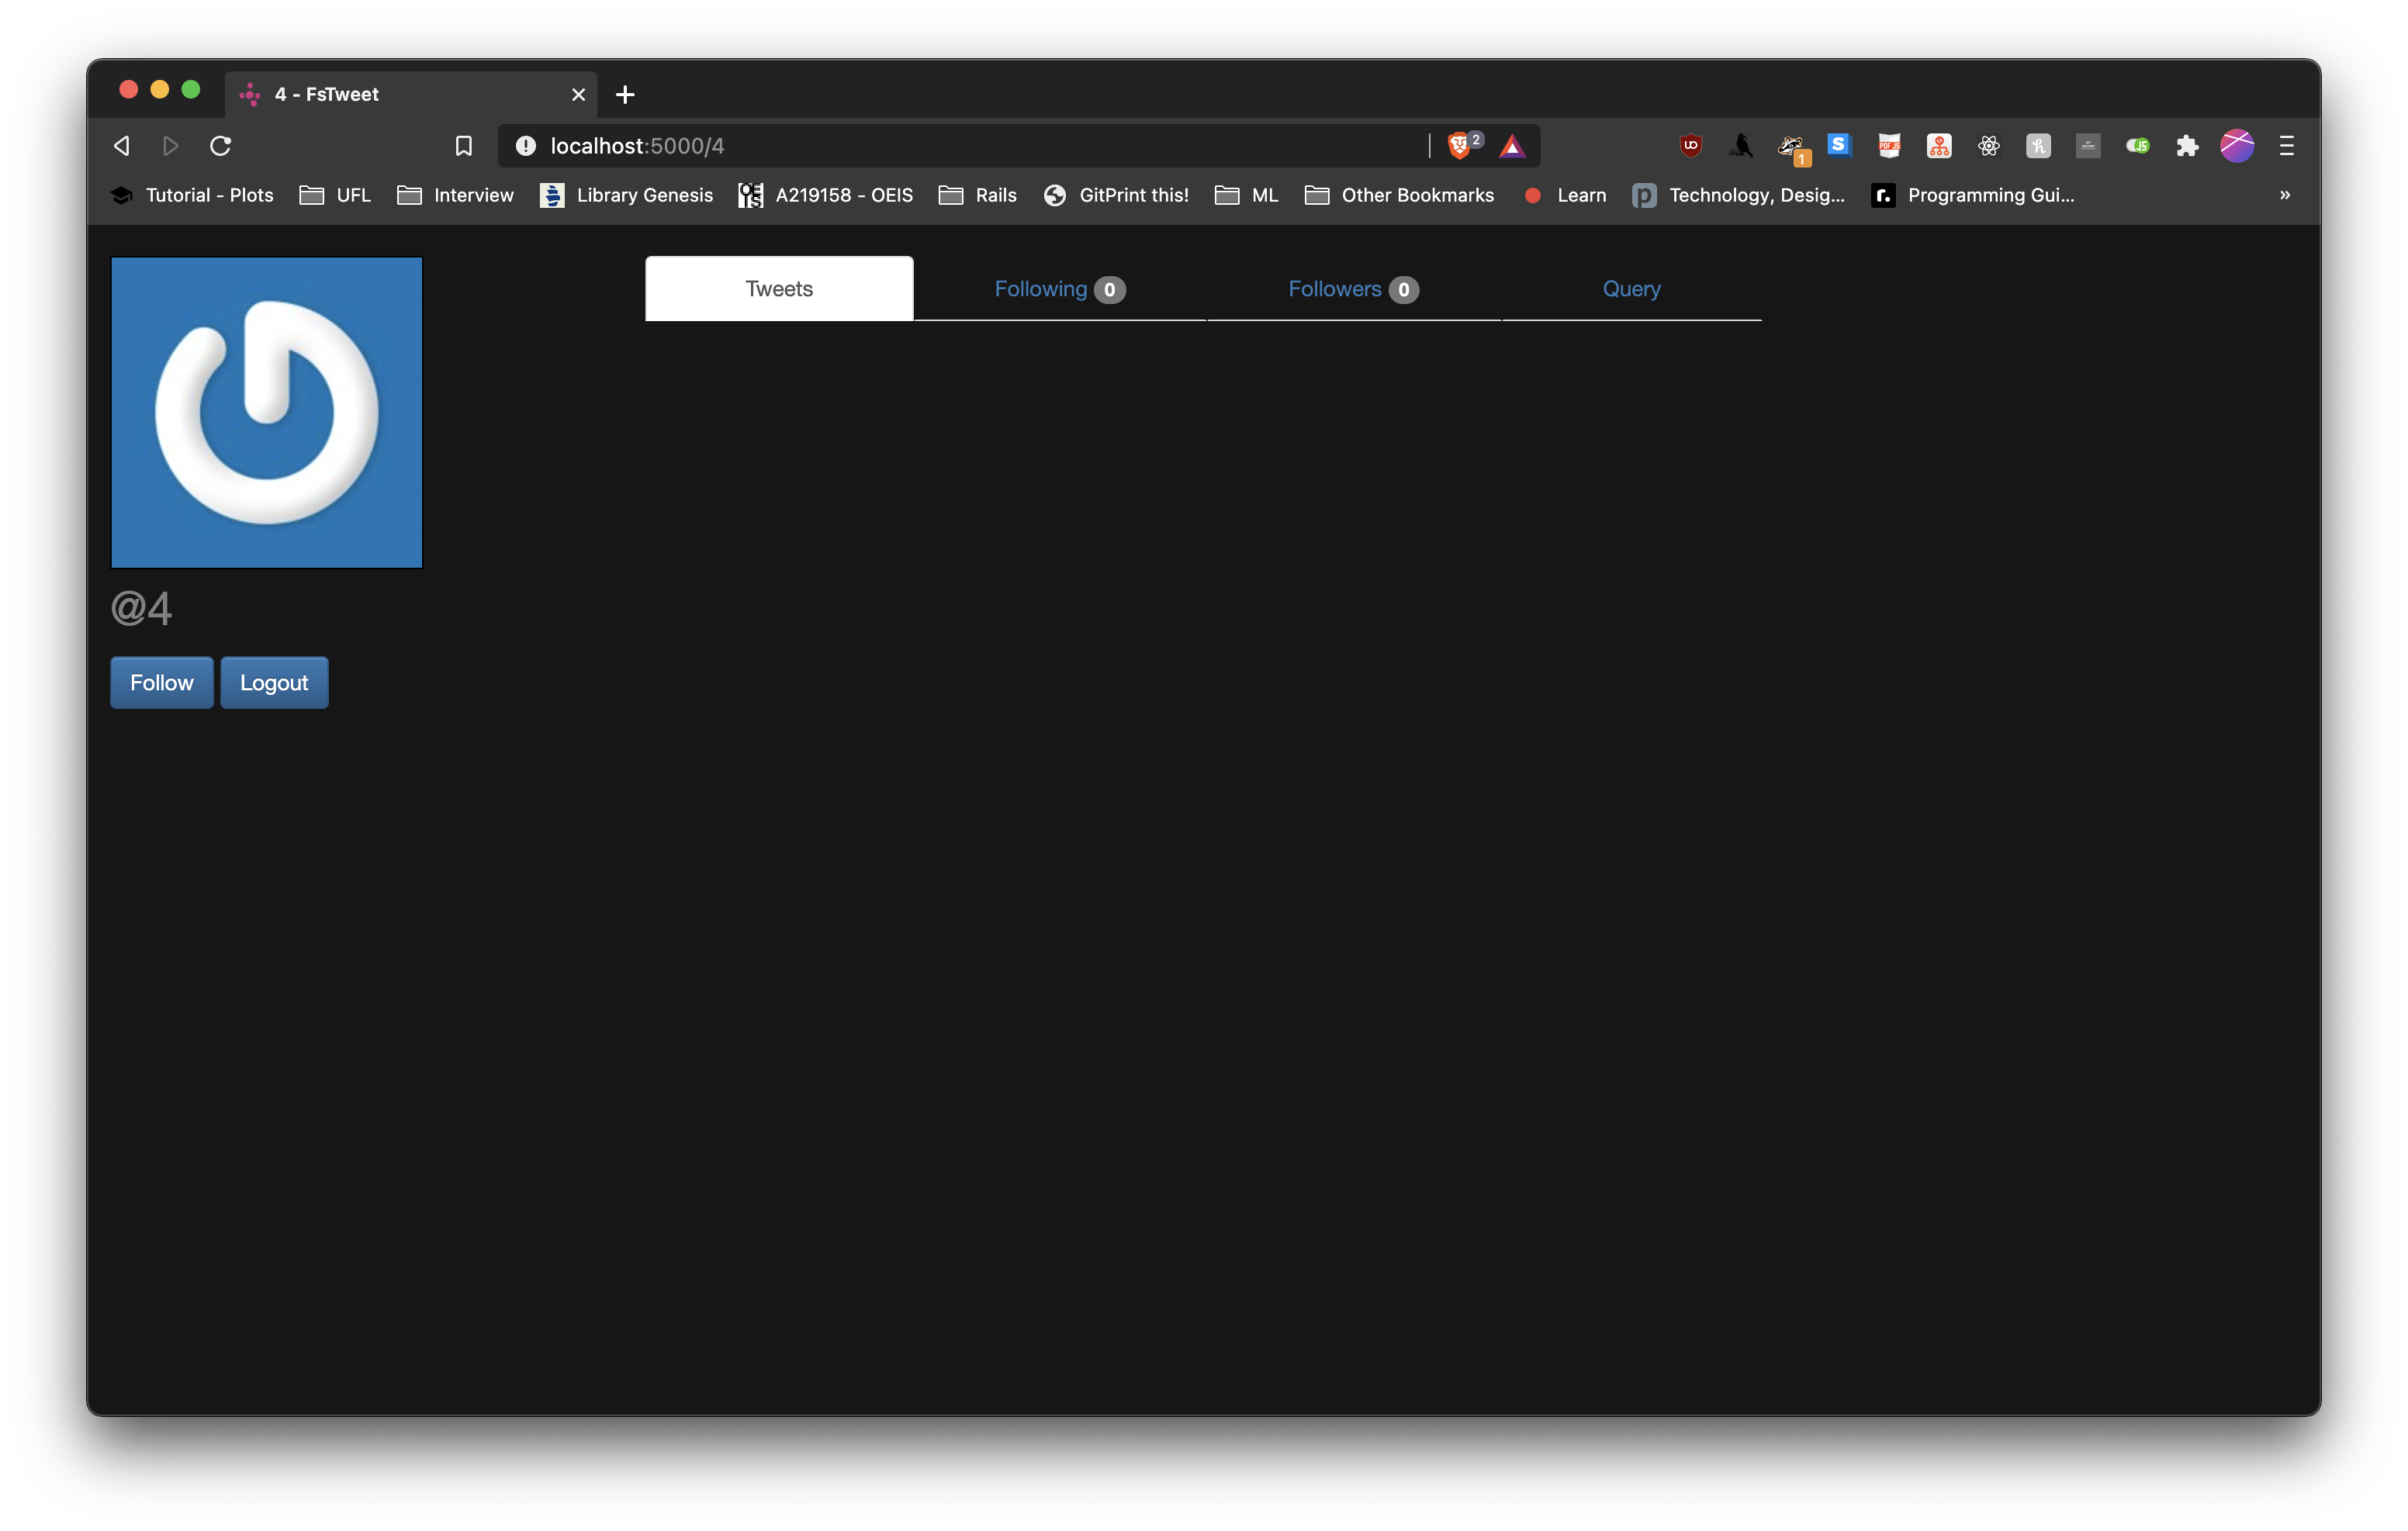Expand the hidden bookmarks overflow chevron
This screenshot has height=1531, width=2408.
click(x=2284, y=195)
